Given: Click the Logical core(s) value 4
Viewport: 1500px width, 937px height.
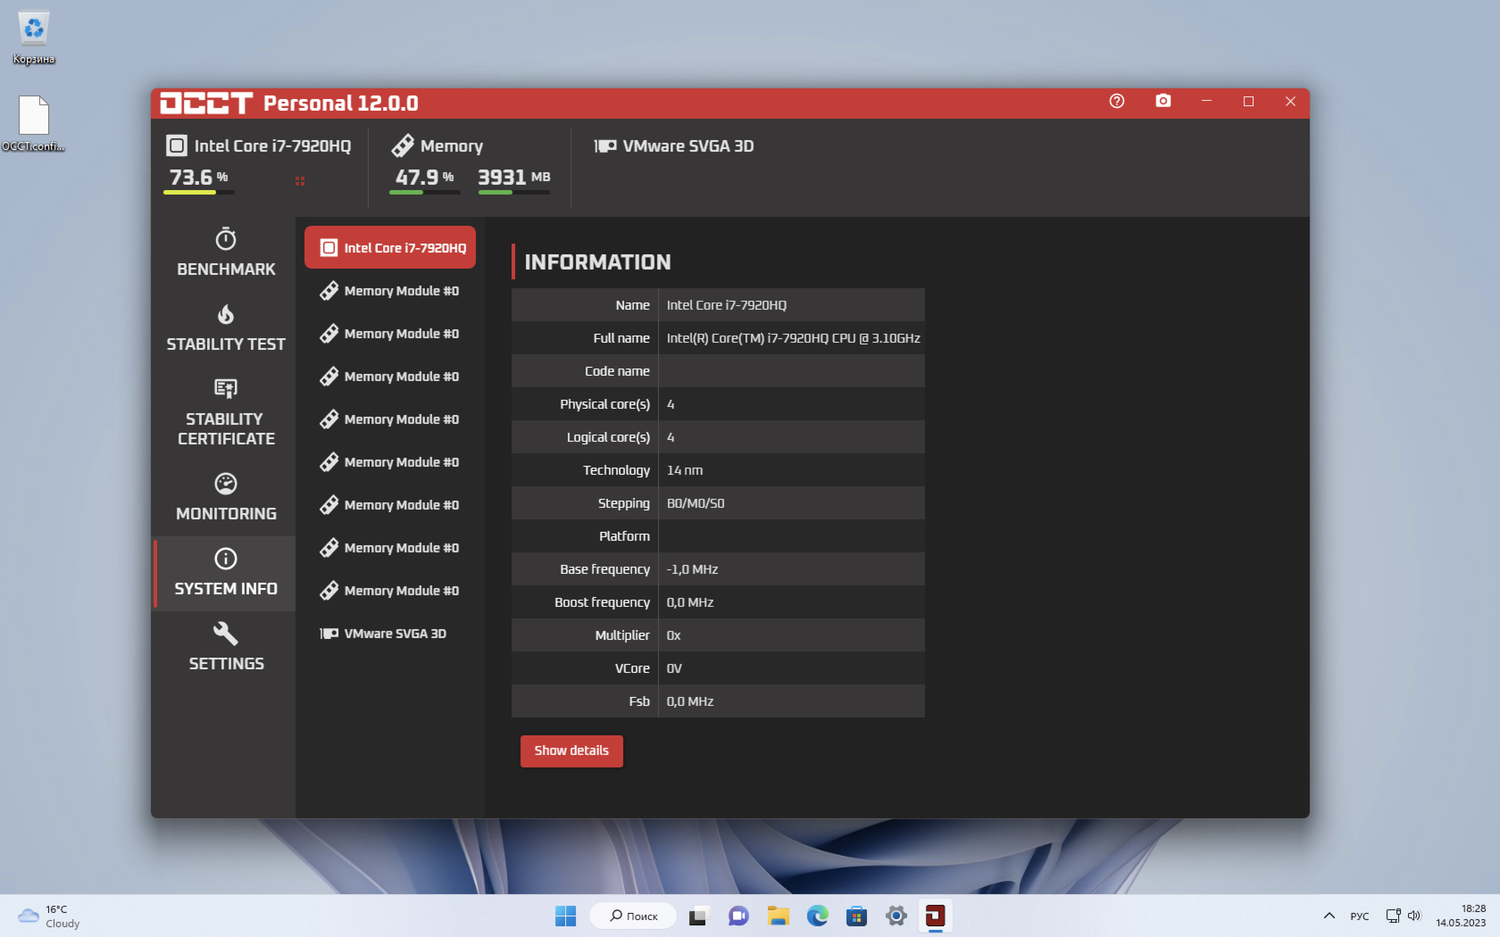Looking at the screenshot, I should tap(670, 437).
